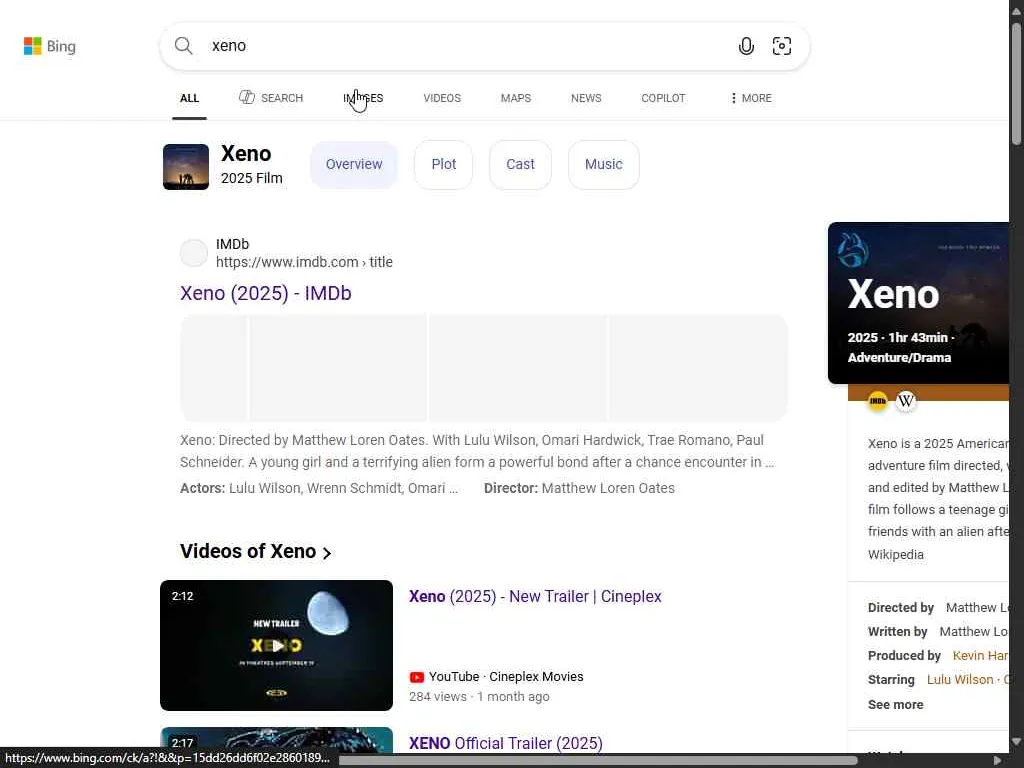Click the horizontal scrollbar at bottom
This screenshot has width=1024, height=768.
click(598, 760)
